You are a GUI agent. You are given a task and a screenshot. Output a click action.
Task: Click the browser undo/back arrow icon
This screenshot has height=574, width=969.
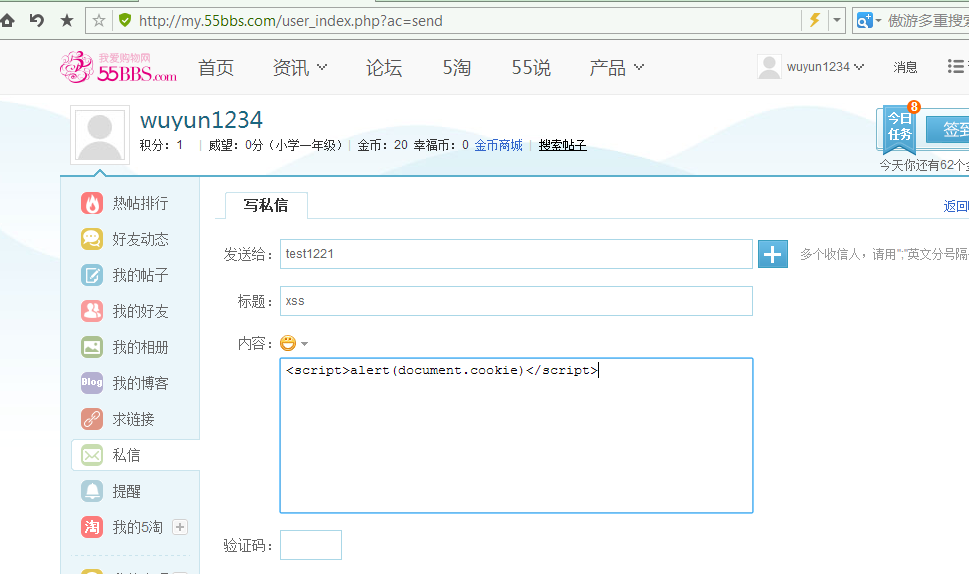pyautogui.click(x=36, y=20)
